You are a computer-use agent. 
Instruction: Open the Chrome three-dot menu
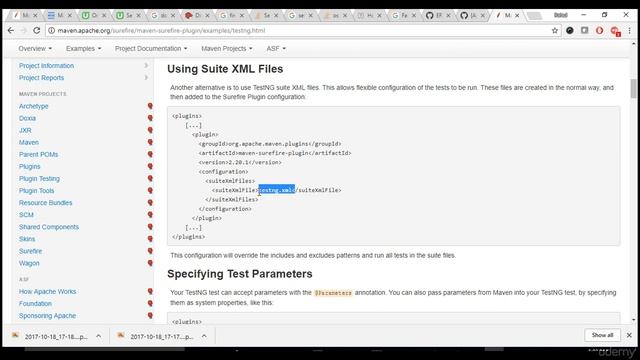629,30
